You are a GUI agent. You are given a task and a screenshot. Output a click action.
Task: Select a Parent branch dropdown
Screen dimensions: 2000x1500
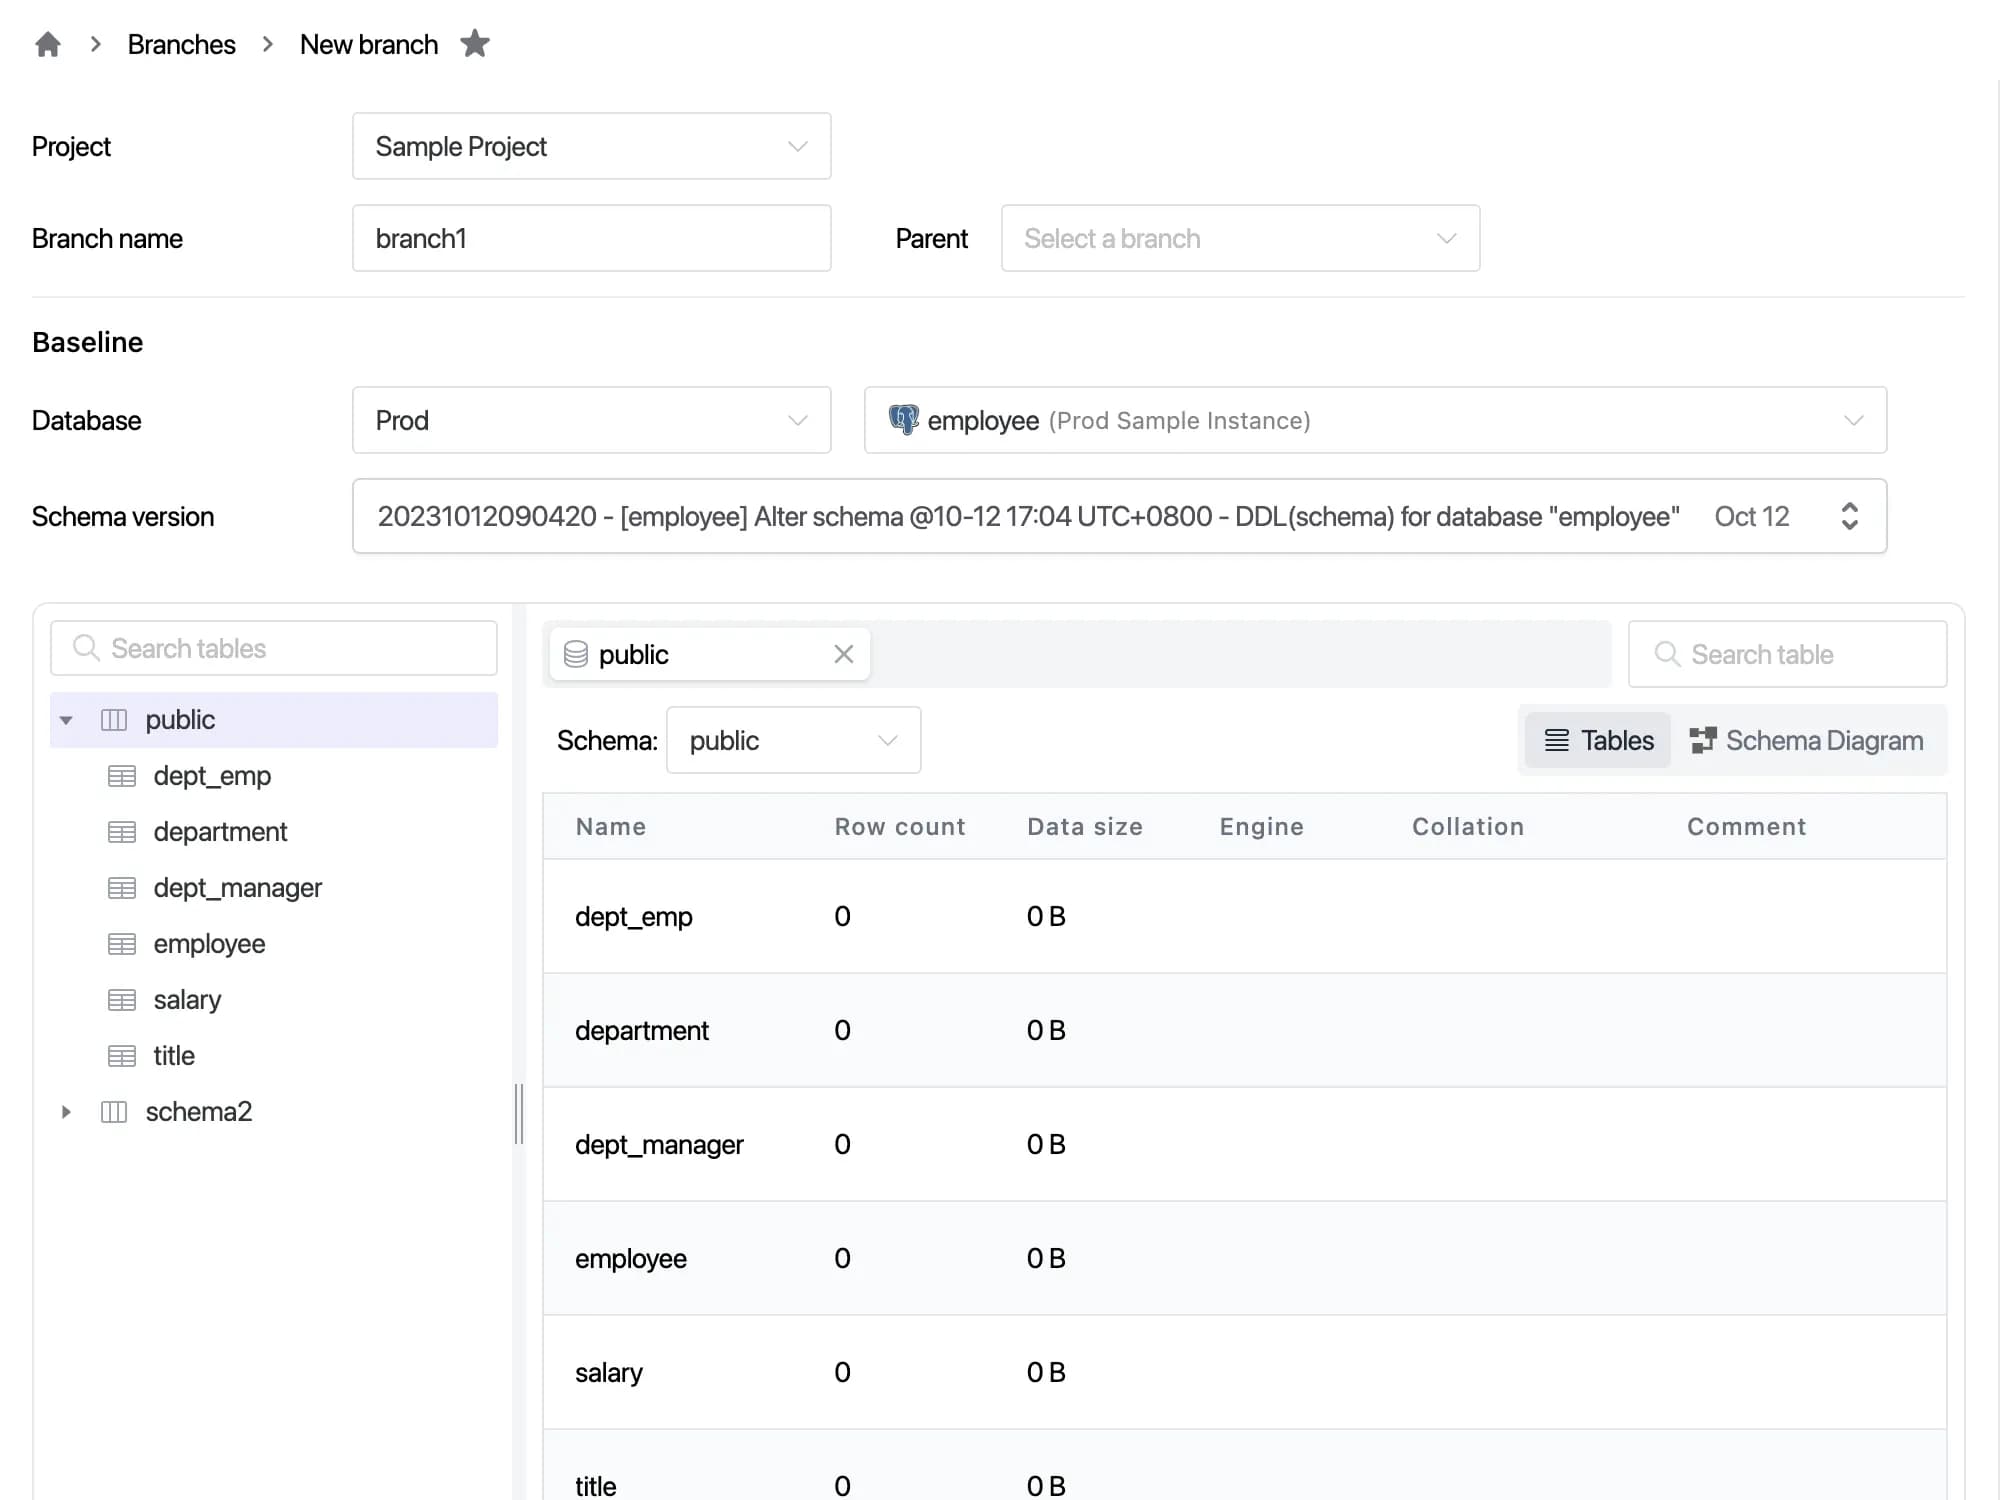pyautogui.click(x=1239, y=238)
